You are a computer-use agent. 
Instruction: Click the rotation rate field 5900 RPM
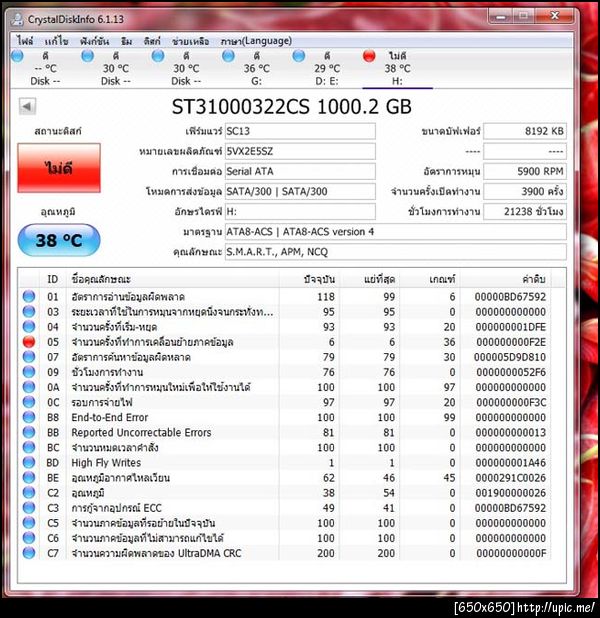525,171
